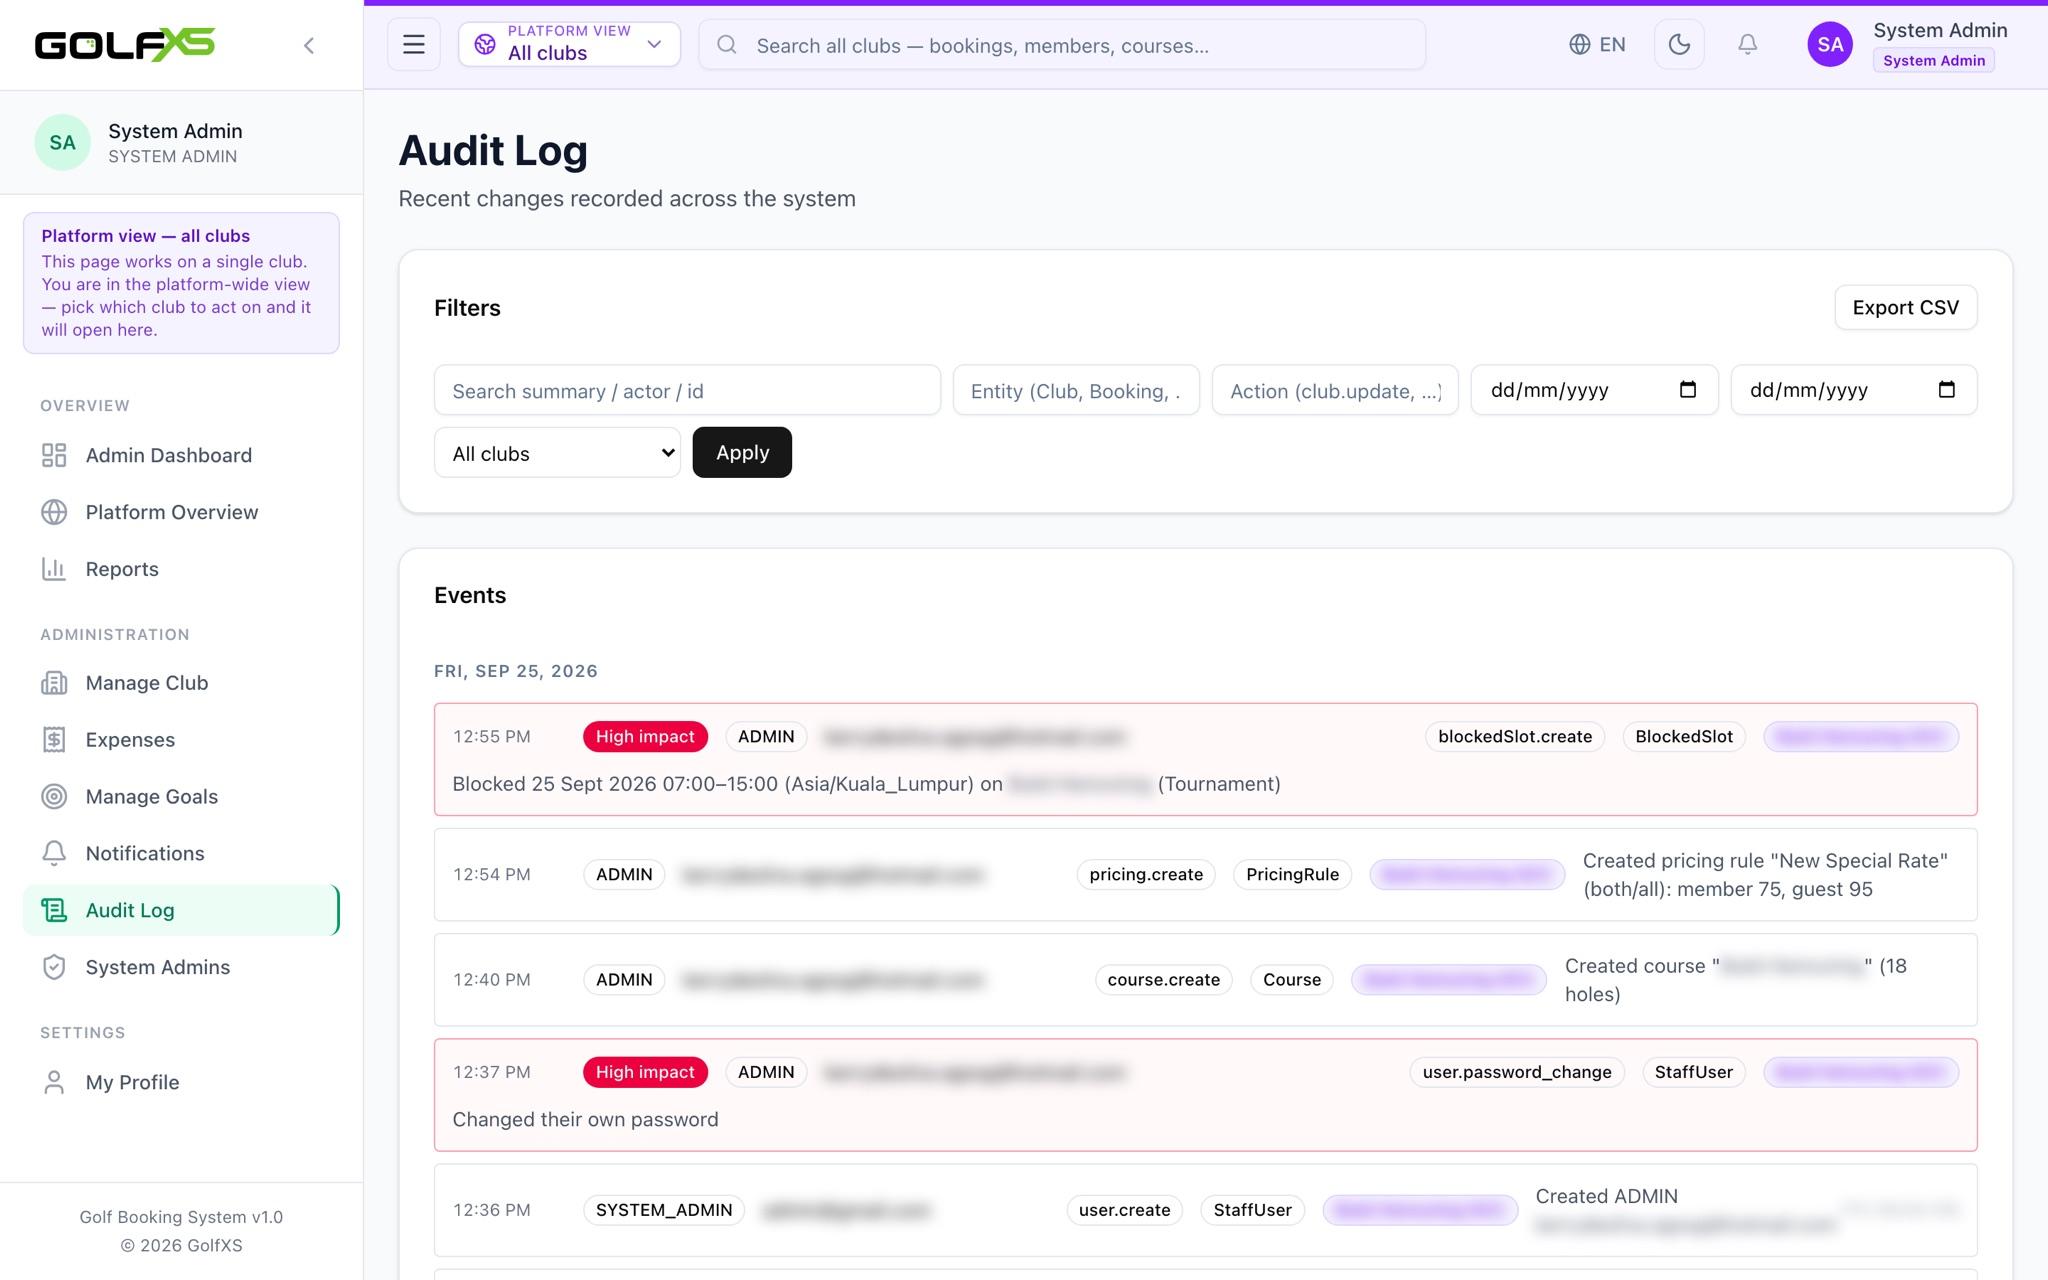Screen dimensions: 2048x1280
Task: Open Reports section
Action: (x=181, y=569)
